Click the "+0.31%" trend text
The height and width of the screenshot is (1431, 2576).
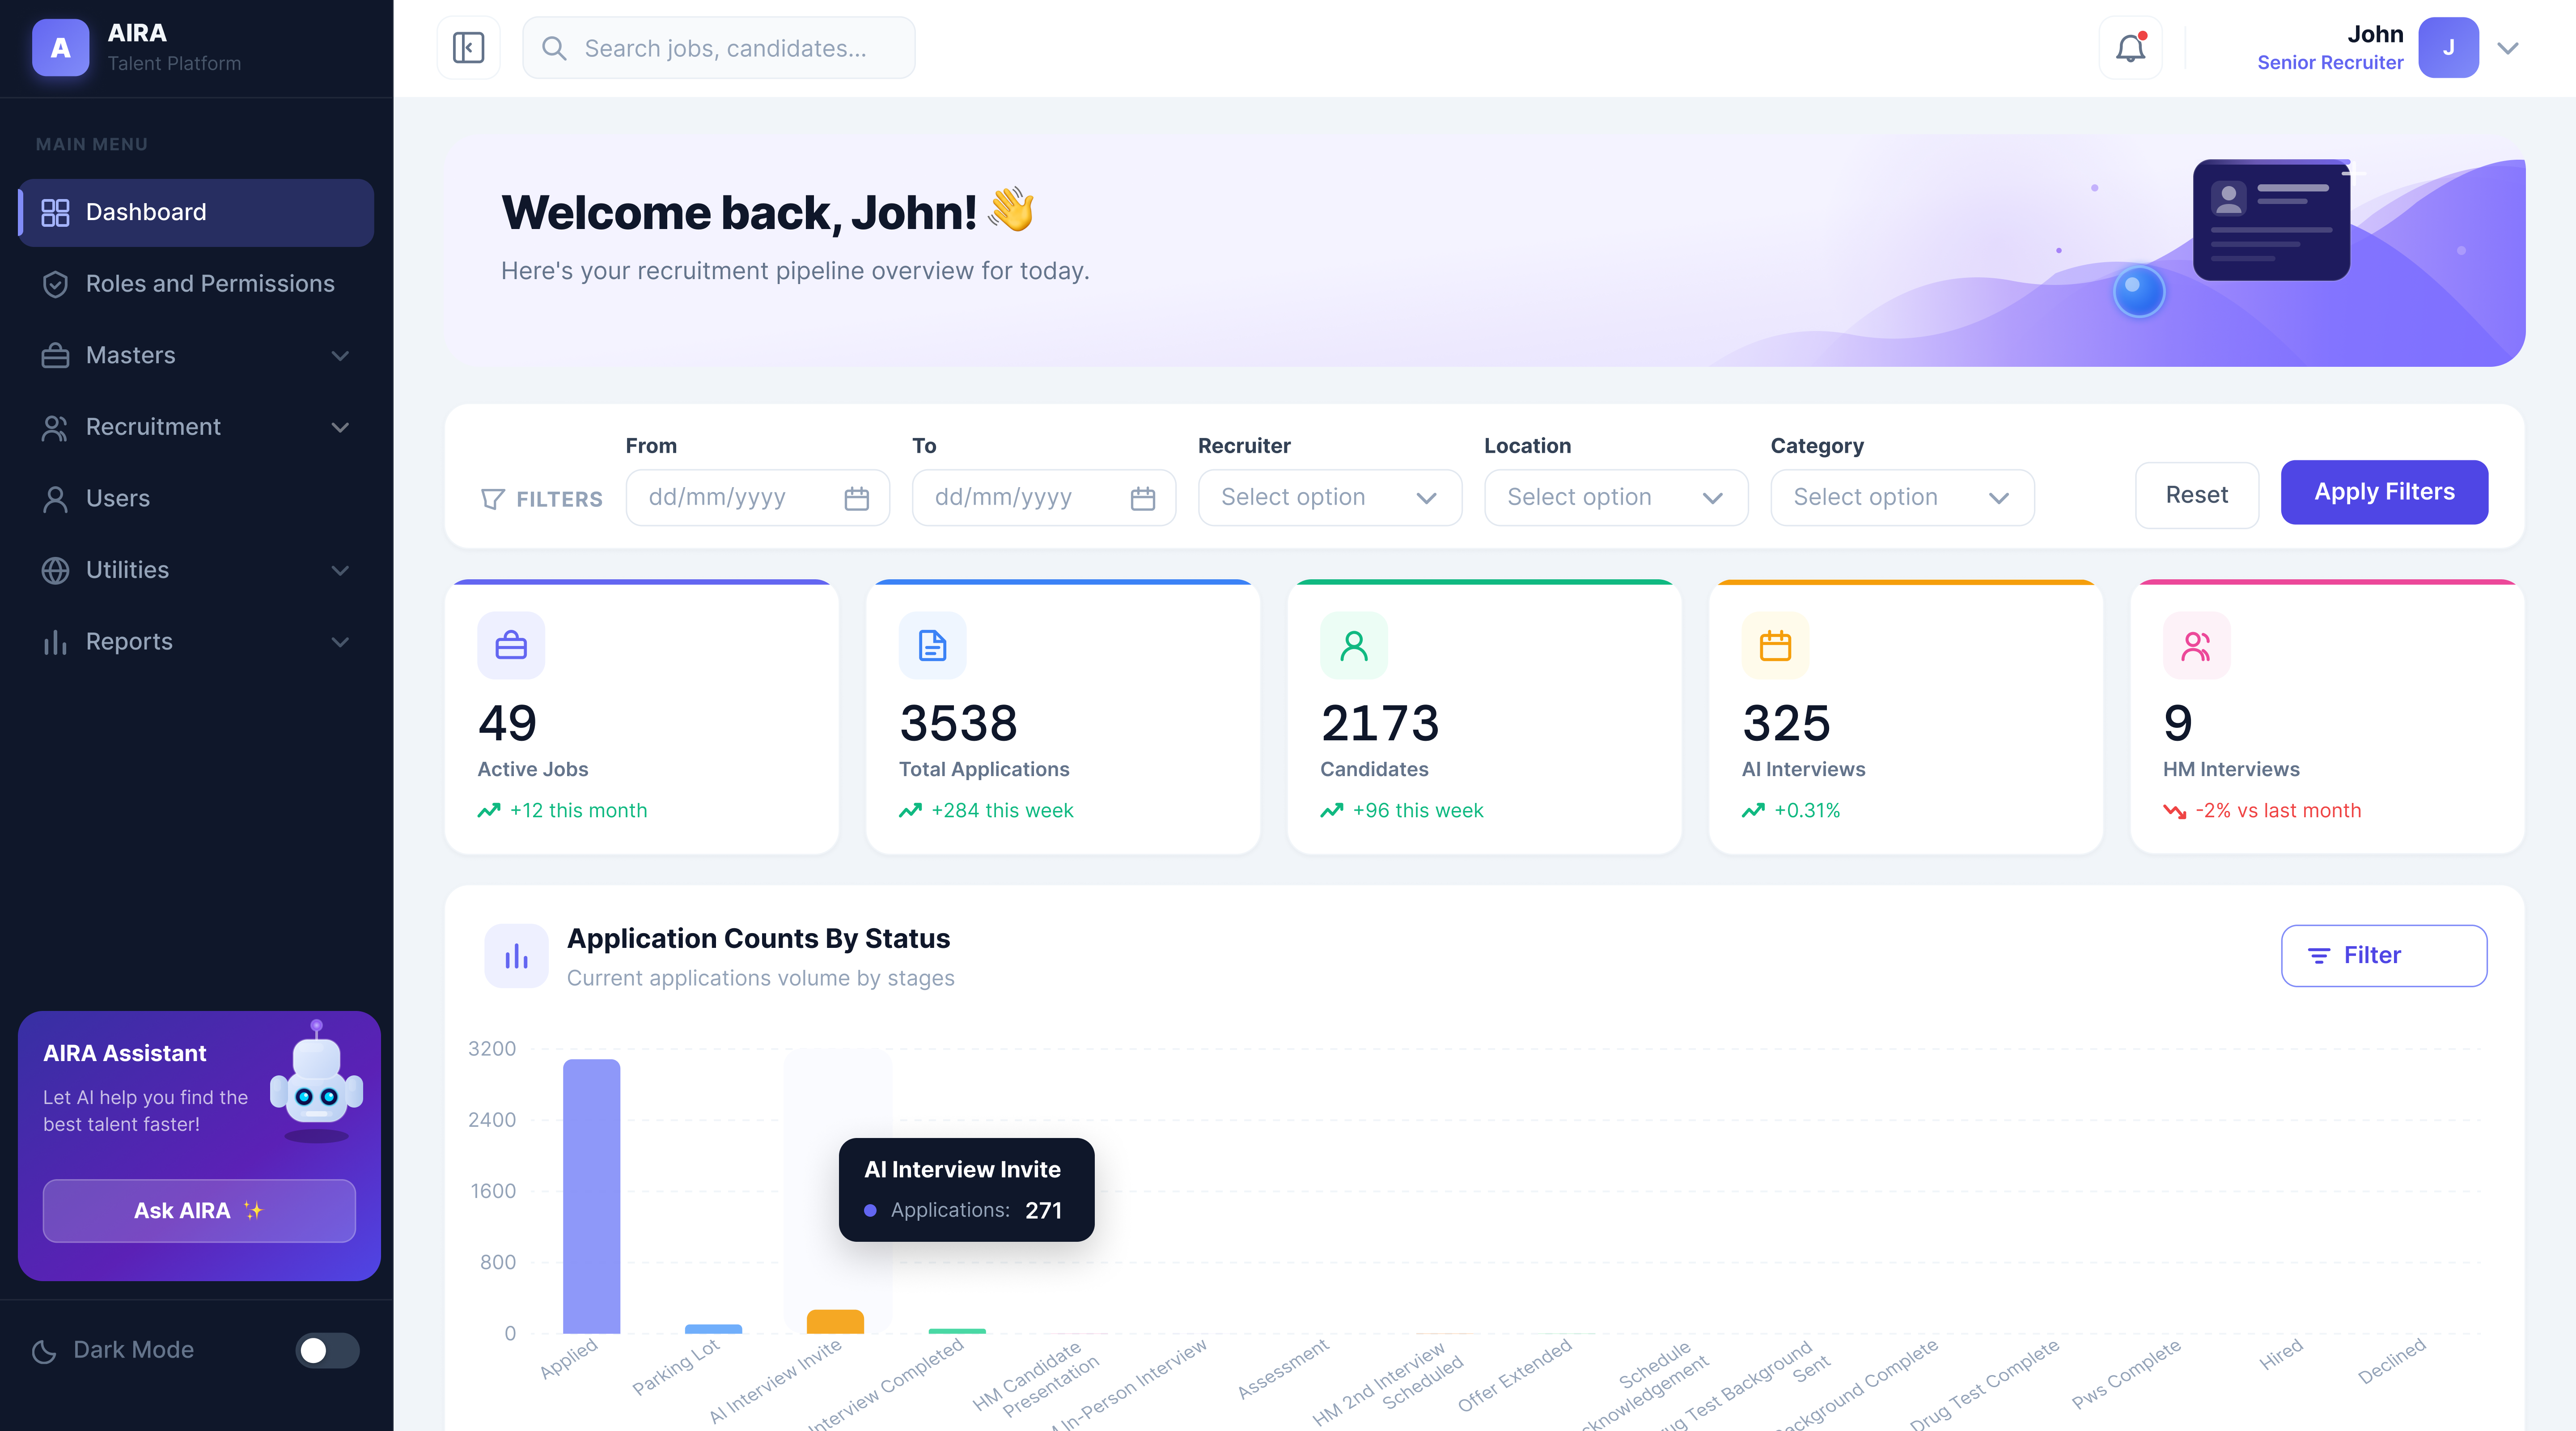(1807, 811)
